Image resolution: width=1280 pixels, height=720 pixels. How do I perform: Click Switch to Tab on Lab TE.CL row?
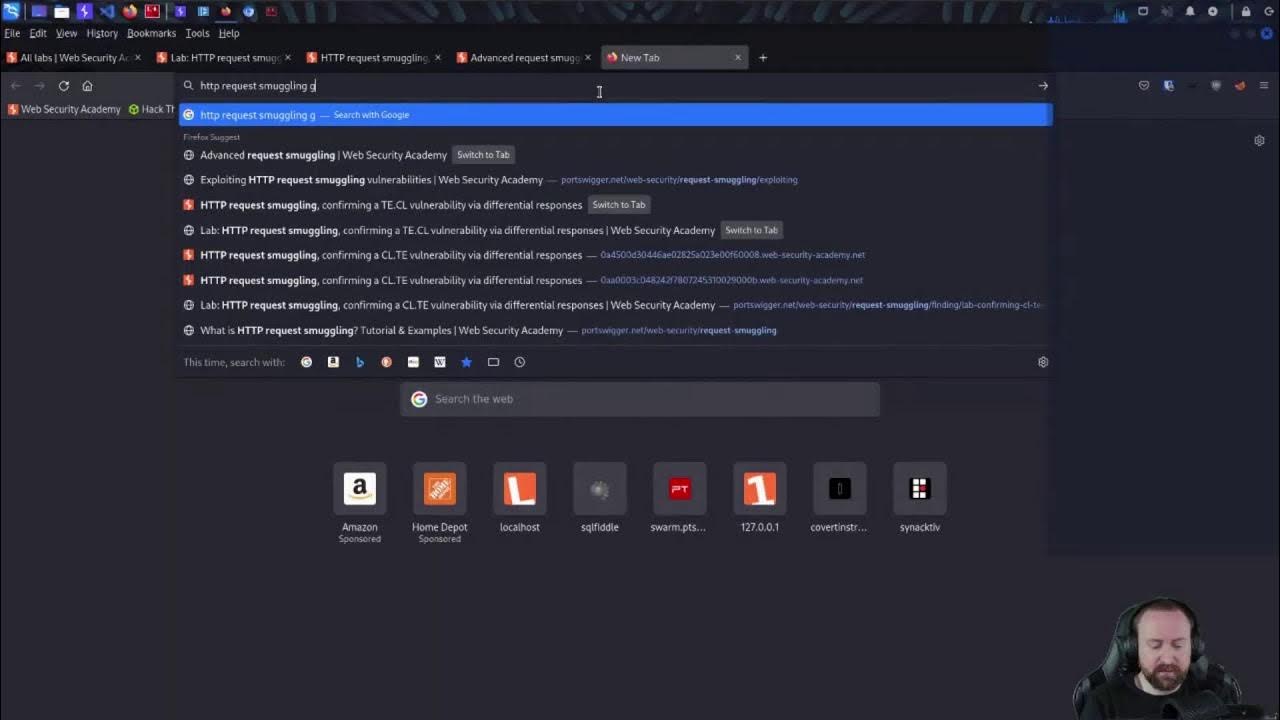click(751, 230)
